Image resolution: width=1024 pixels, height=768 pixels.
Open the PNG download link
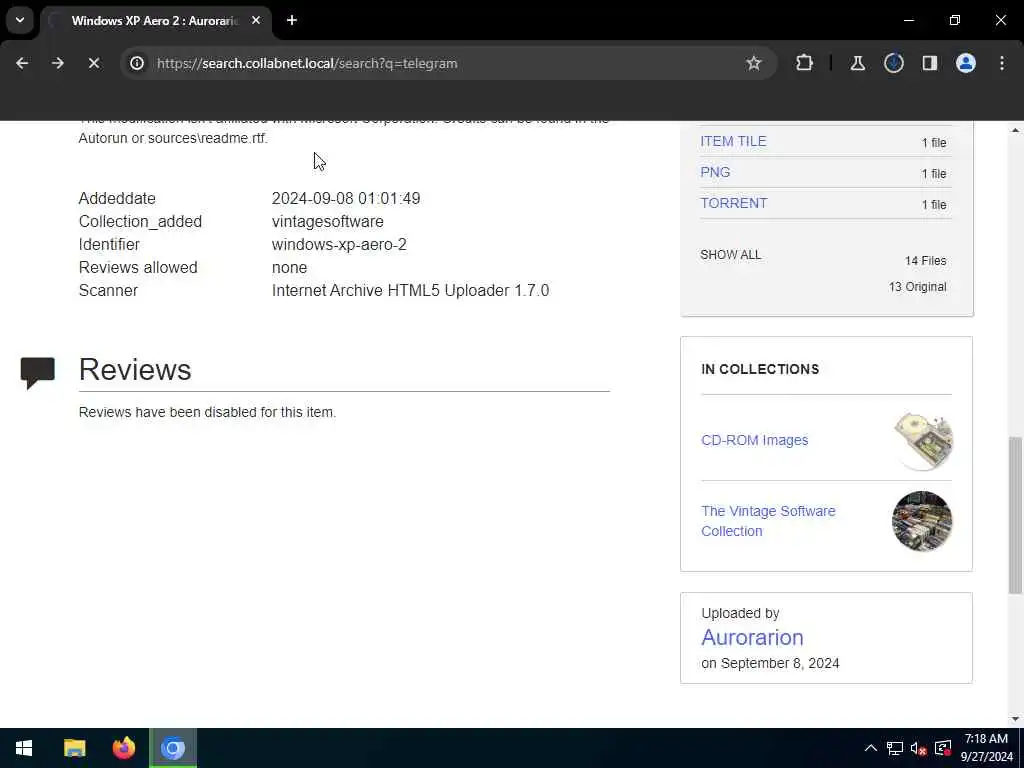tap(715, 172)
